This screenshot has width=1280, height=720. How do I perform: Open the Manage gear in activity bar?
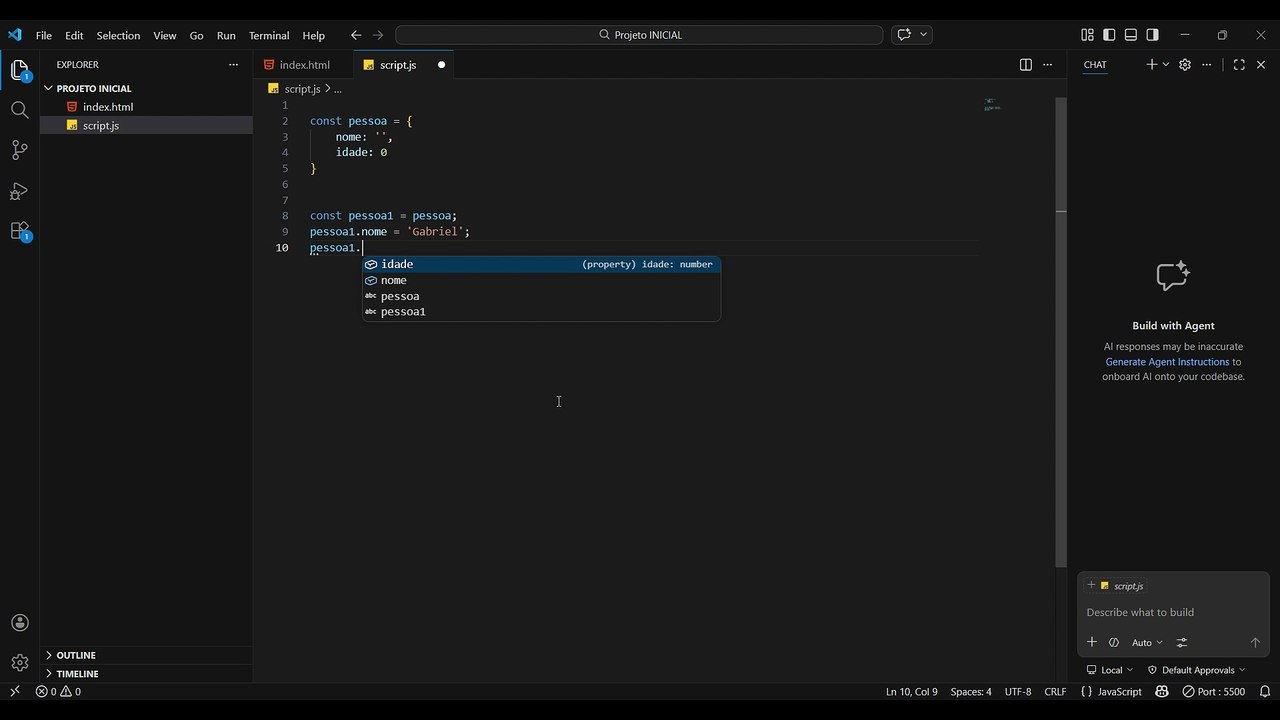(x=19, y=663)
